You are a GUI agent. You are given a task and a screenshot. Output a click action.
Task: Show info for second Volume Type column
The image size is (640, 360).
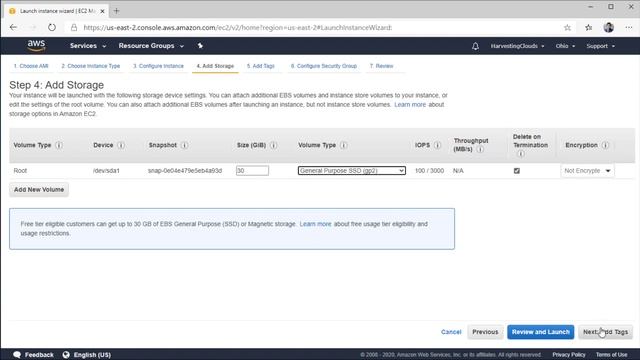tap(344, 145)
